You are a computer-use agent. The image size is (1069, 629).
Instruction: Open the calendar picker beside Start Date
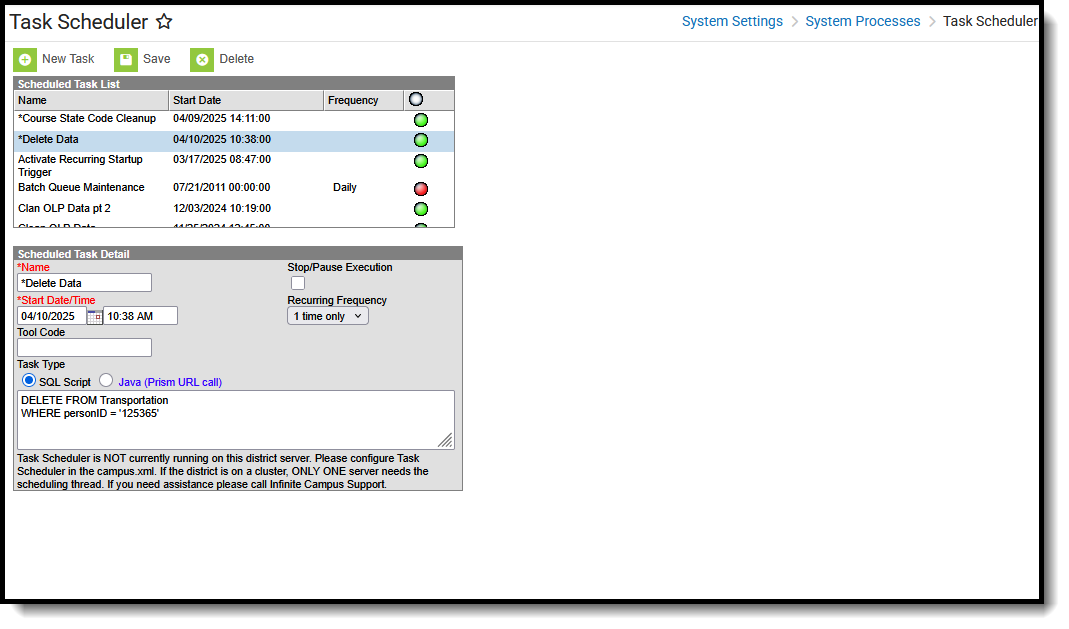(95, 316)
